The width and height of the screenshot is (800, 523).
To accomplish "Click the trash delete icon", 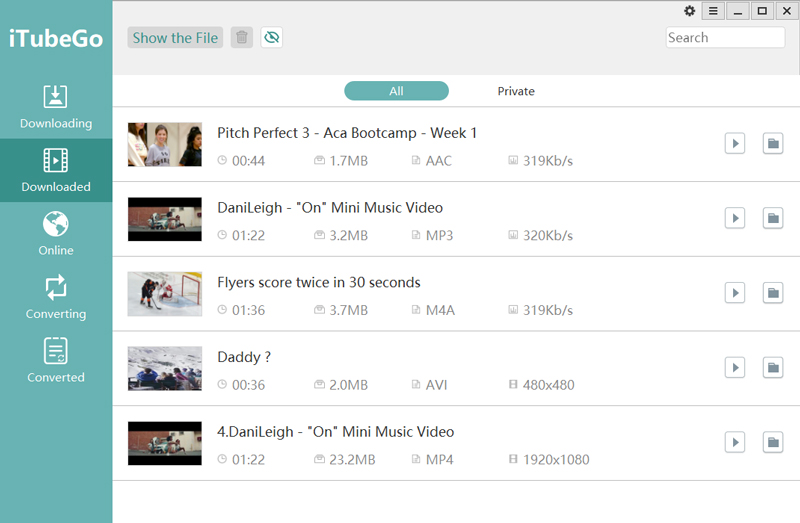I will [242, 38].
